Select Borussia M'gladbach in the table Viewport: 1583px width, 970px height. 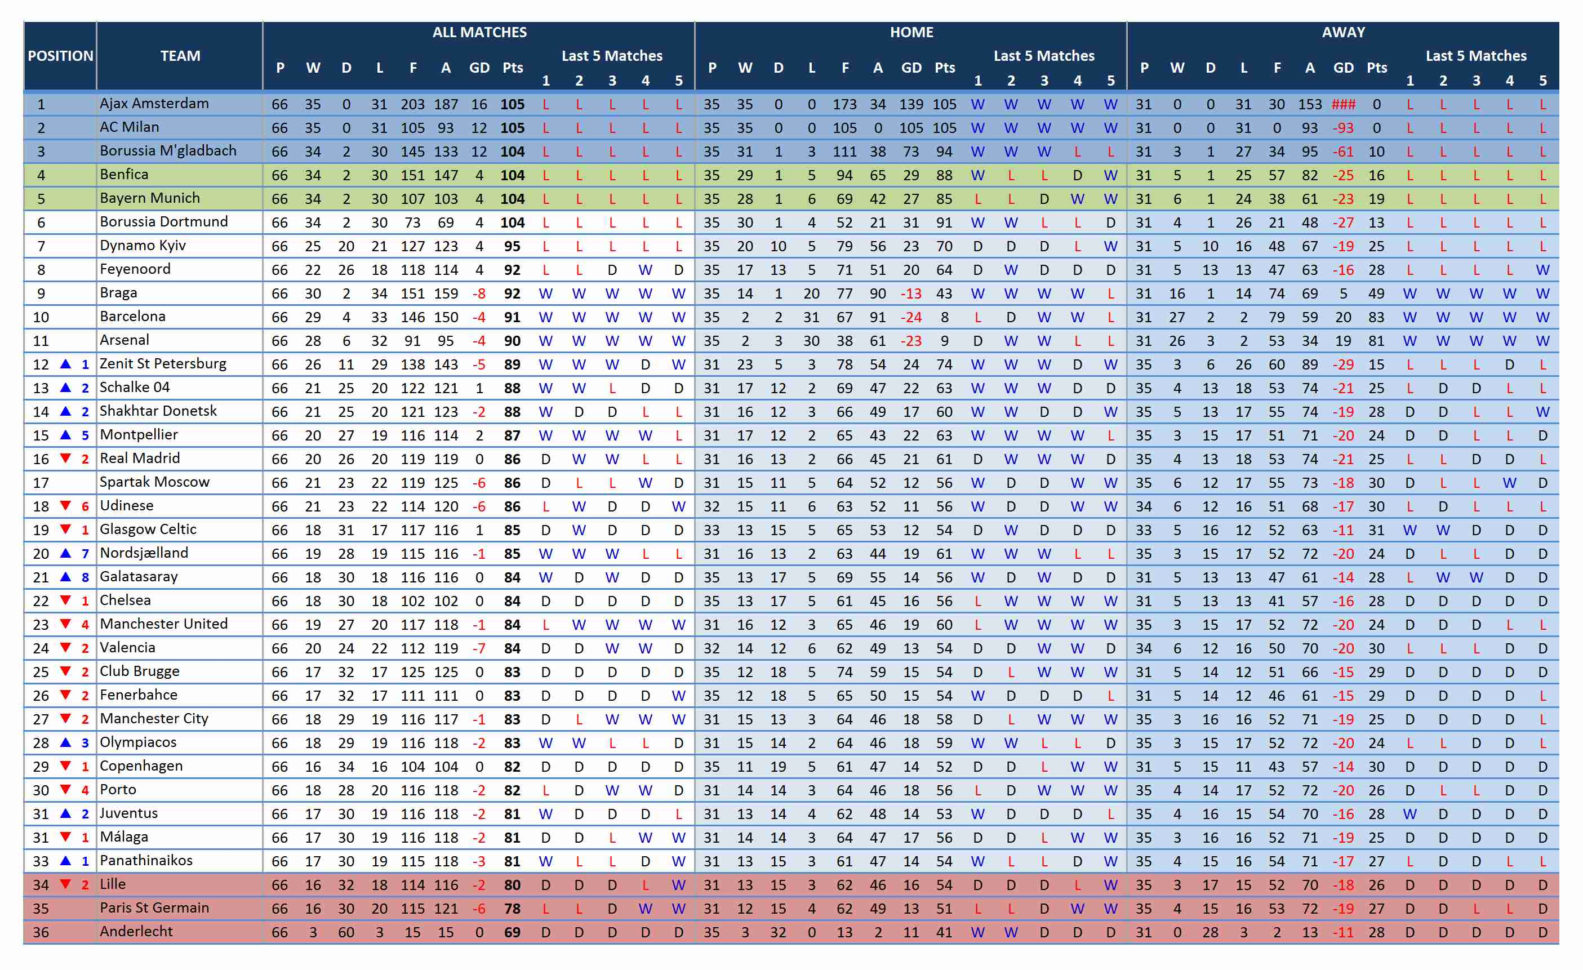(168, 151)
